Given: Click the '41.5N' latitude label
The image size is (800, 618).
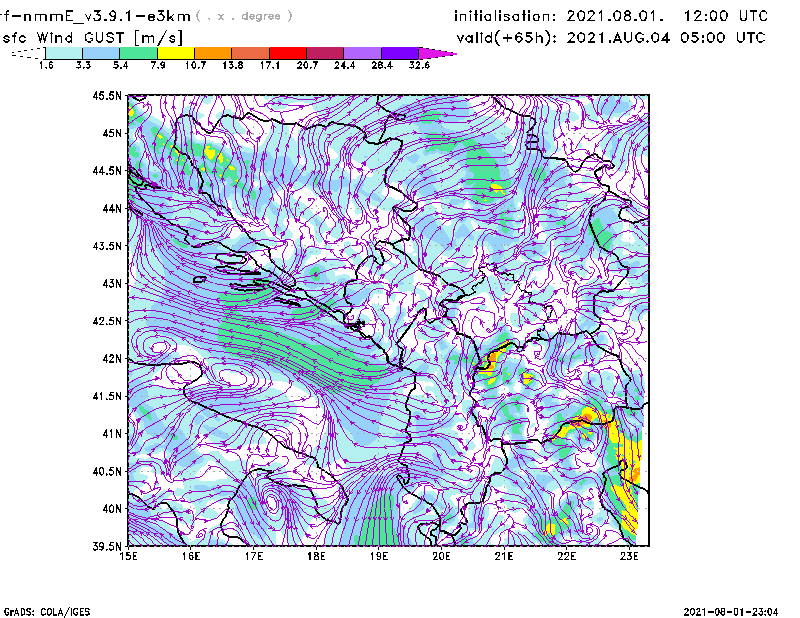Looking at the screenshot, I should click(107, 396).
